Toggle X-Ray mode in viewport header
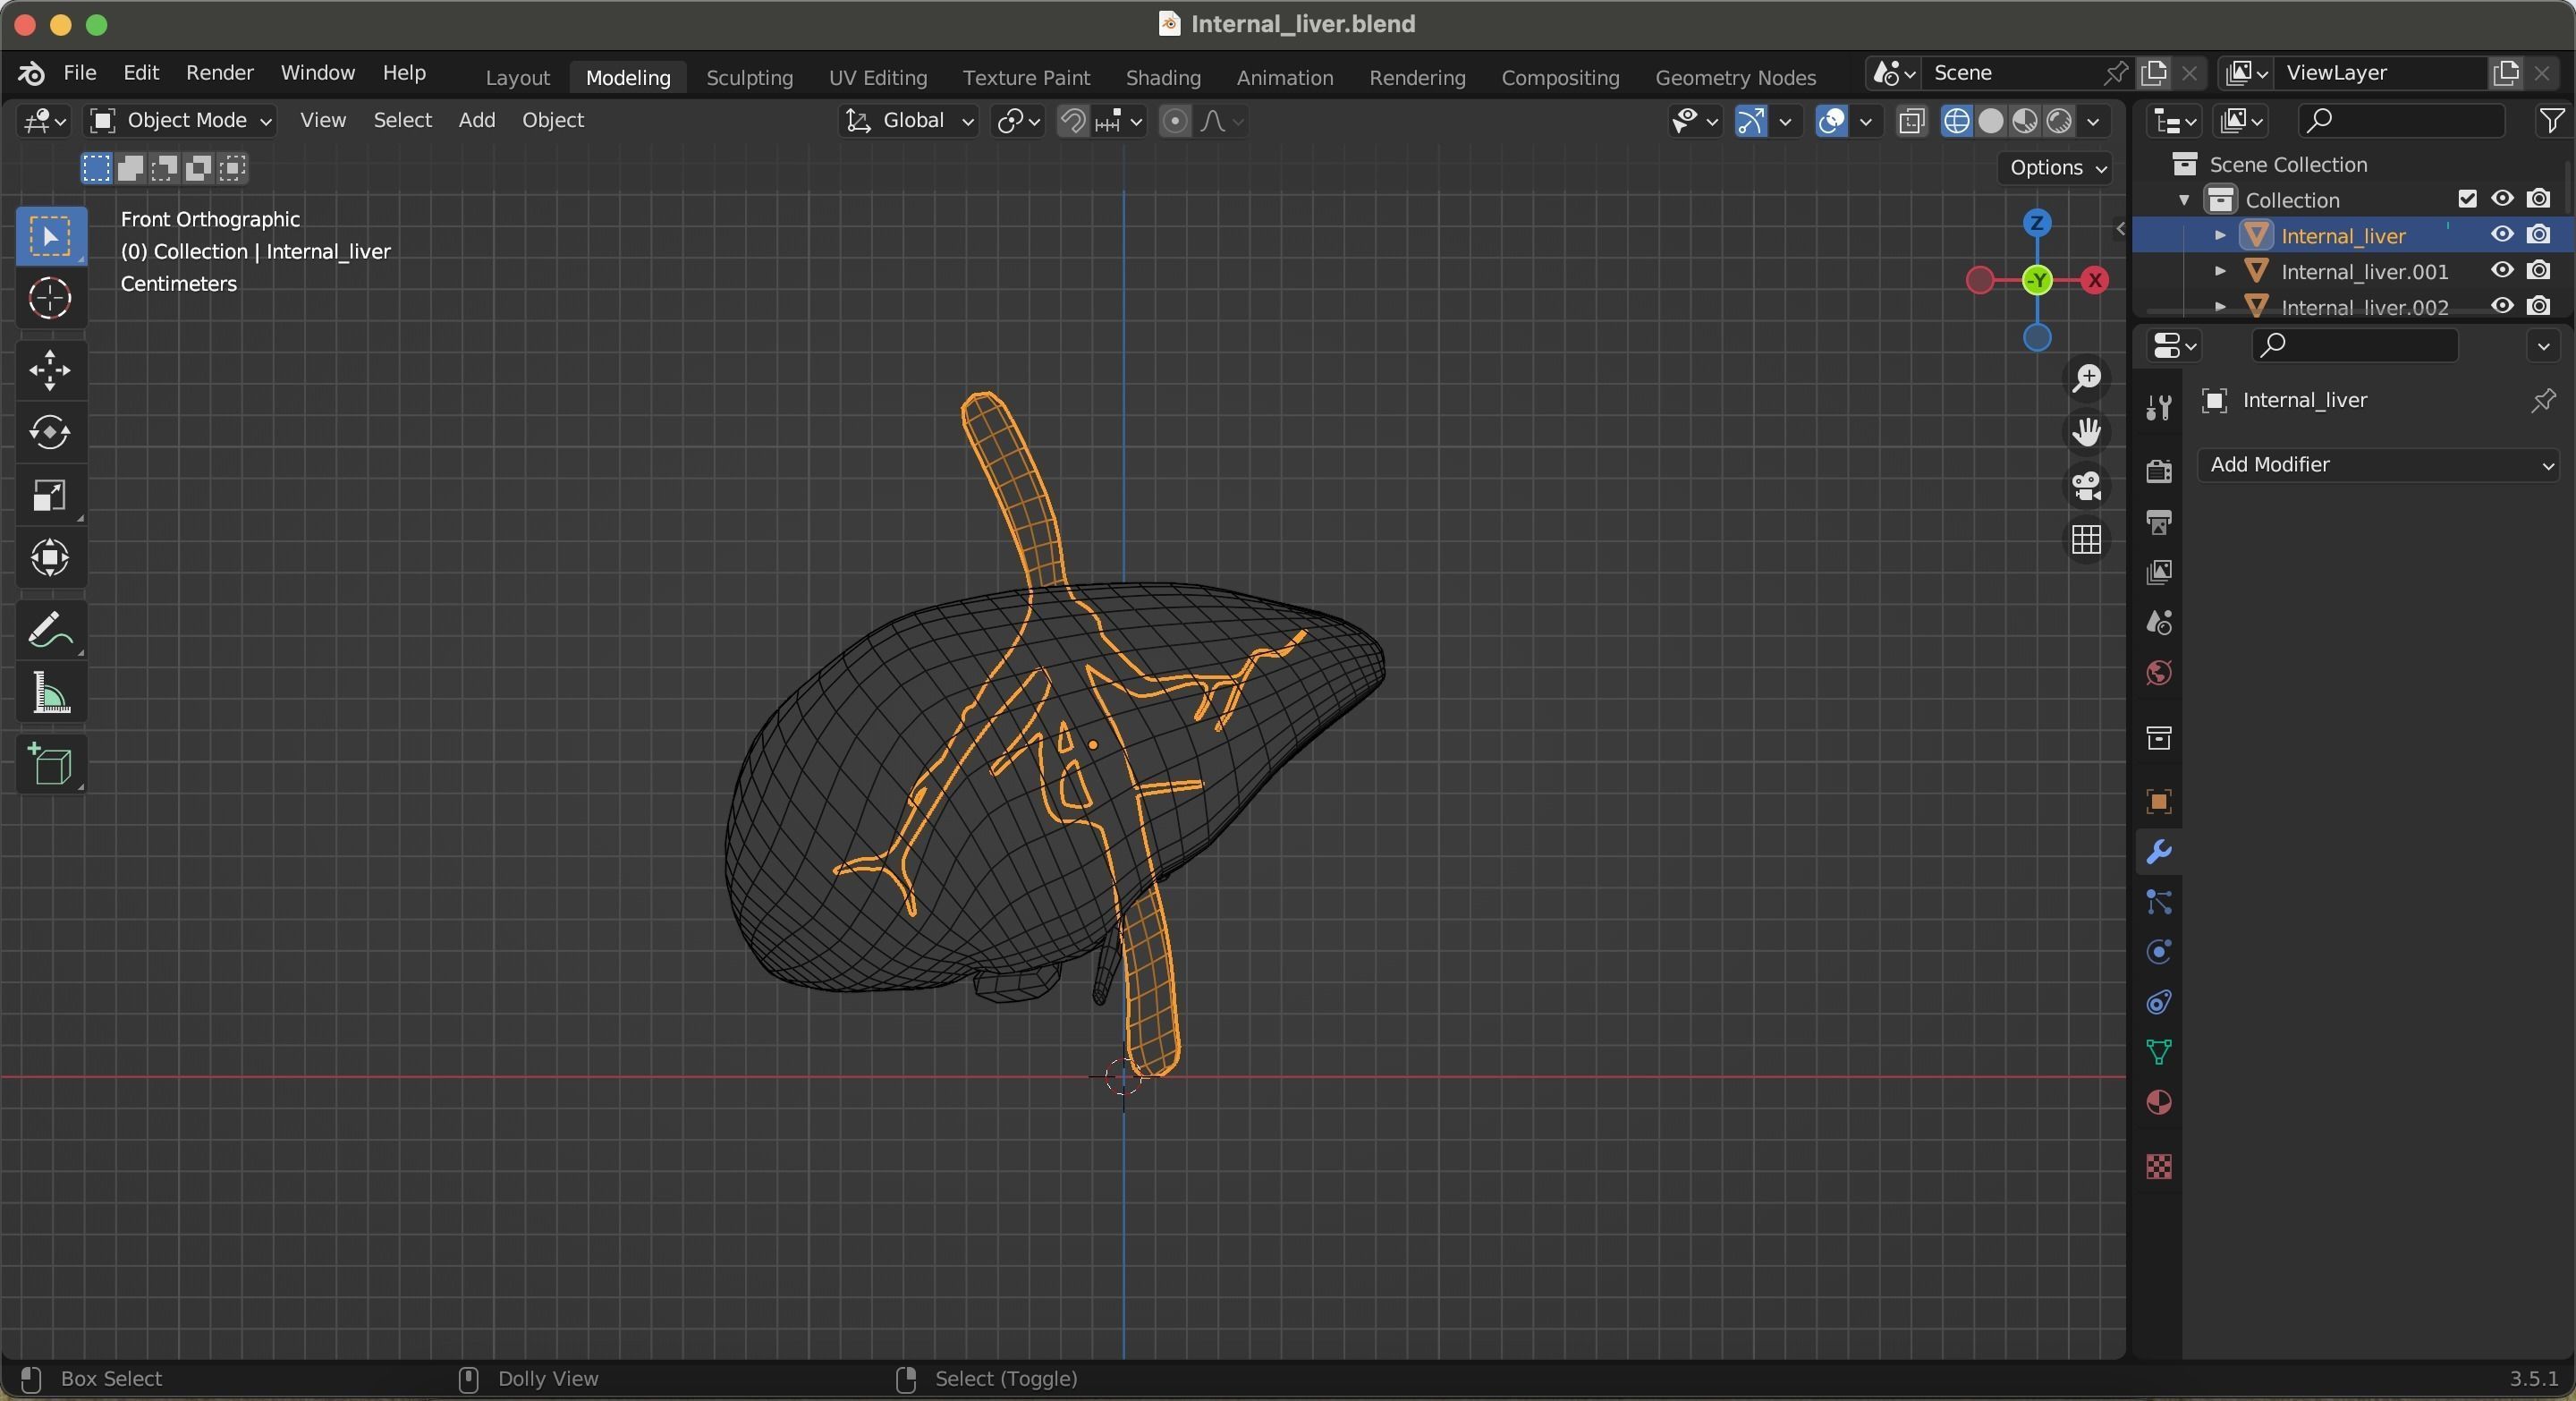This screenshot has width=2576, height=1401. click(1911, 121)
